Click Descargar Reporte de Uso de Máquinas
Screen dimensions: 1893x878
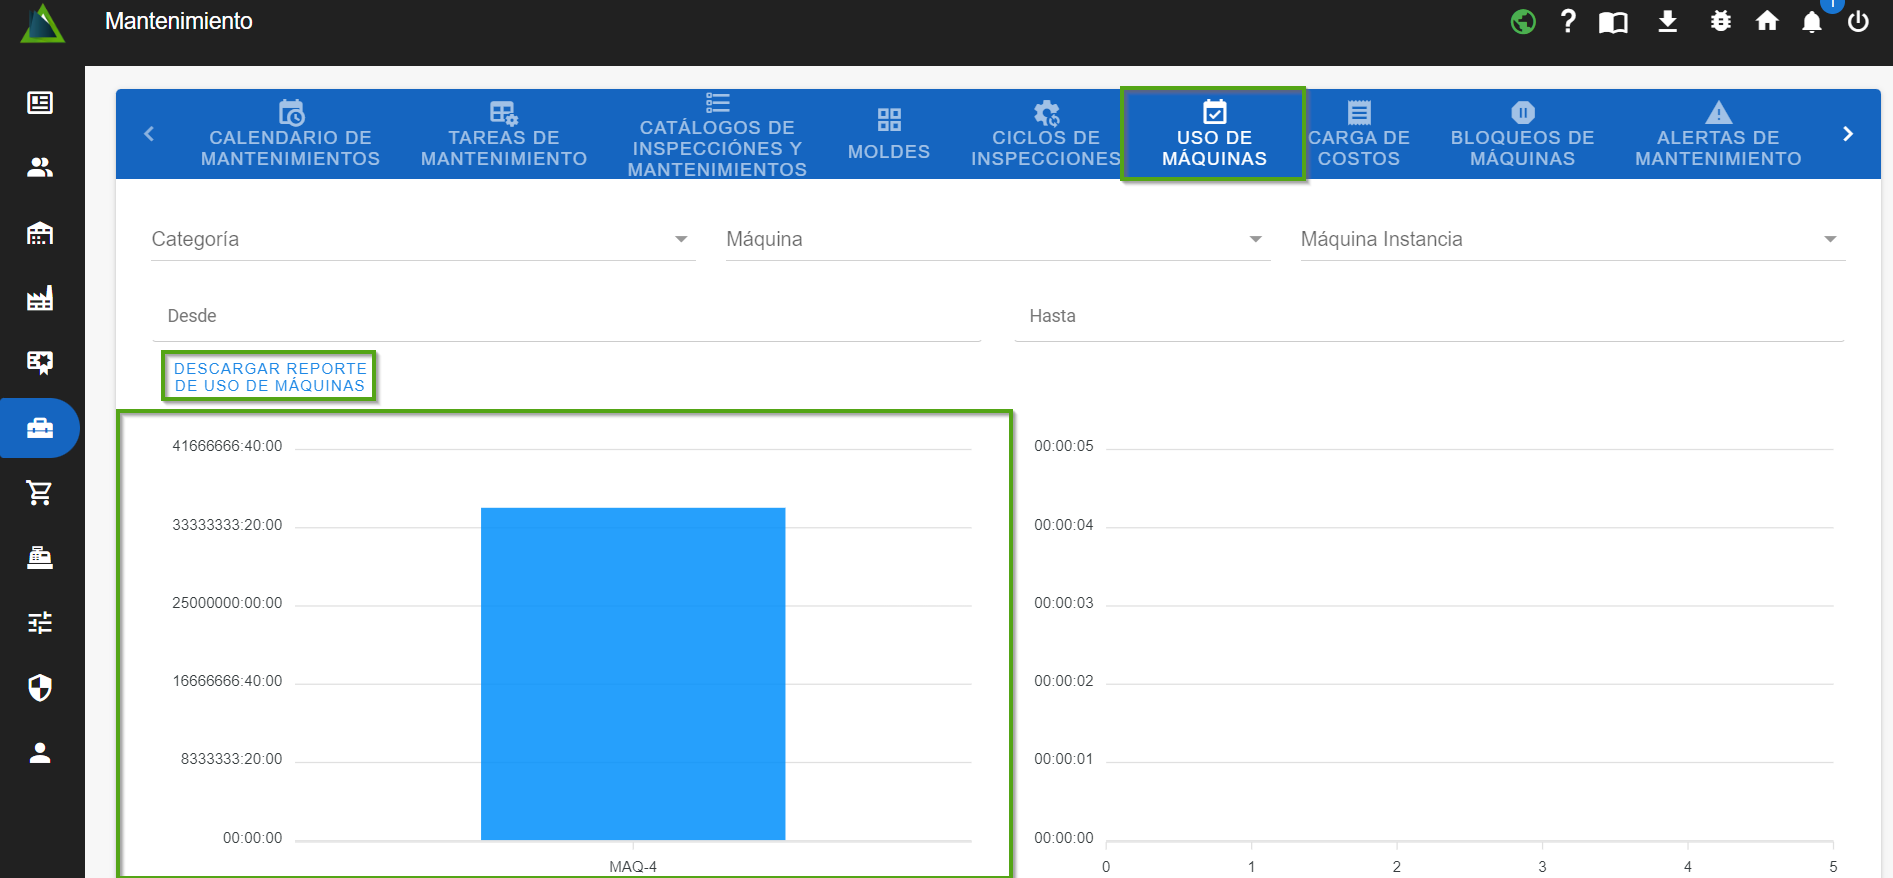270,377
